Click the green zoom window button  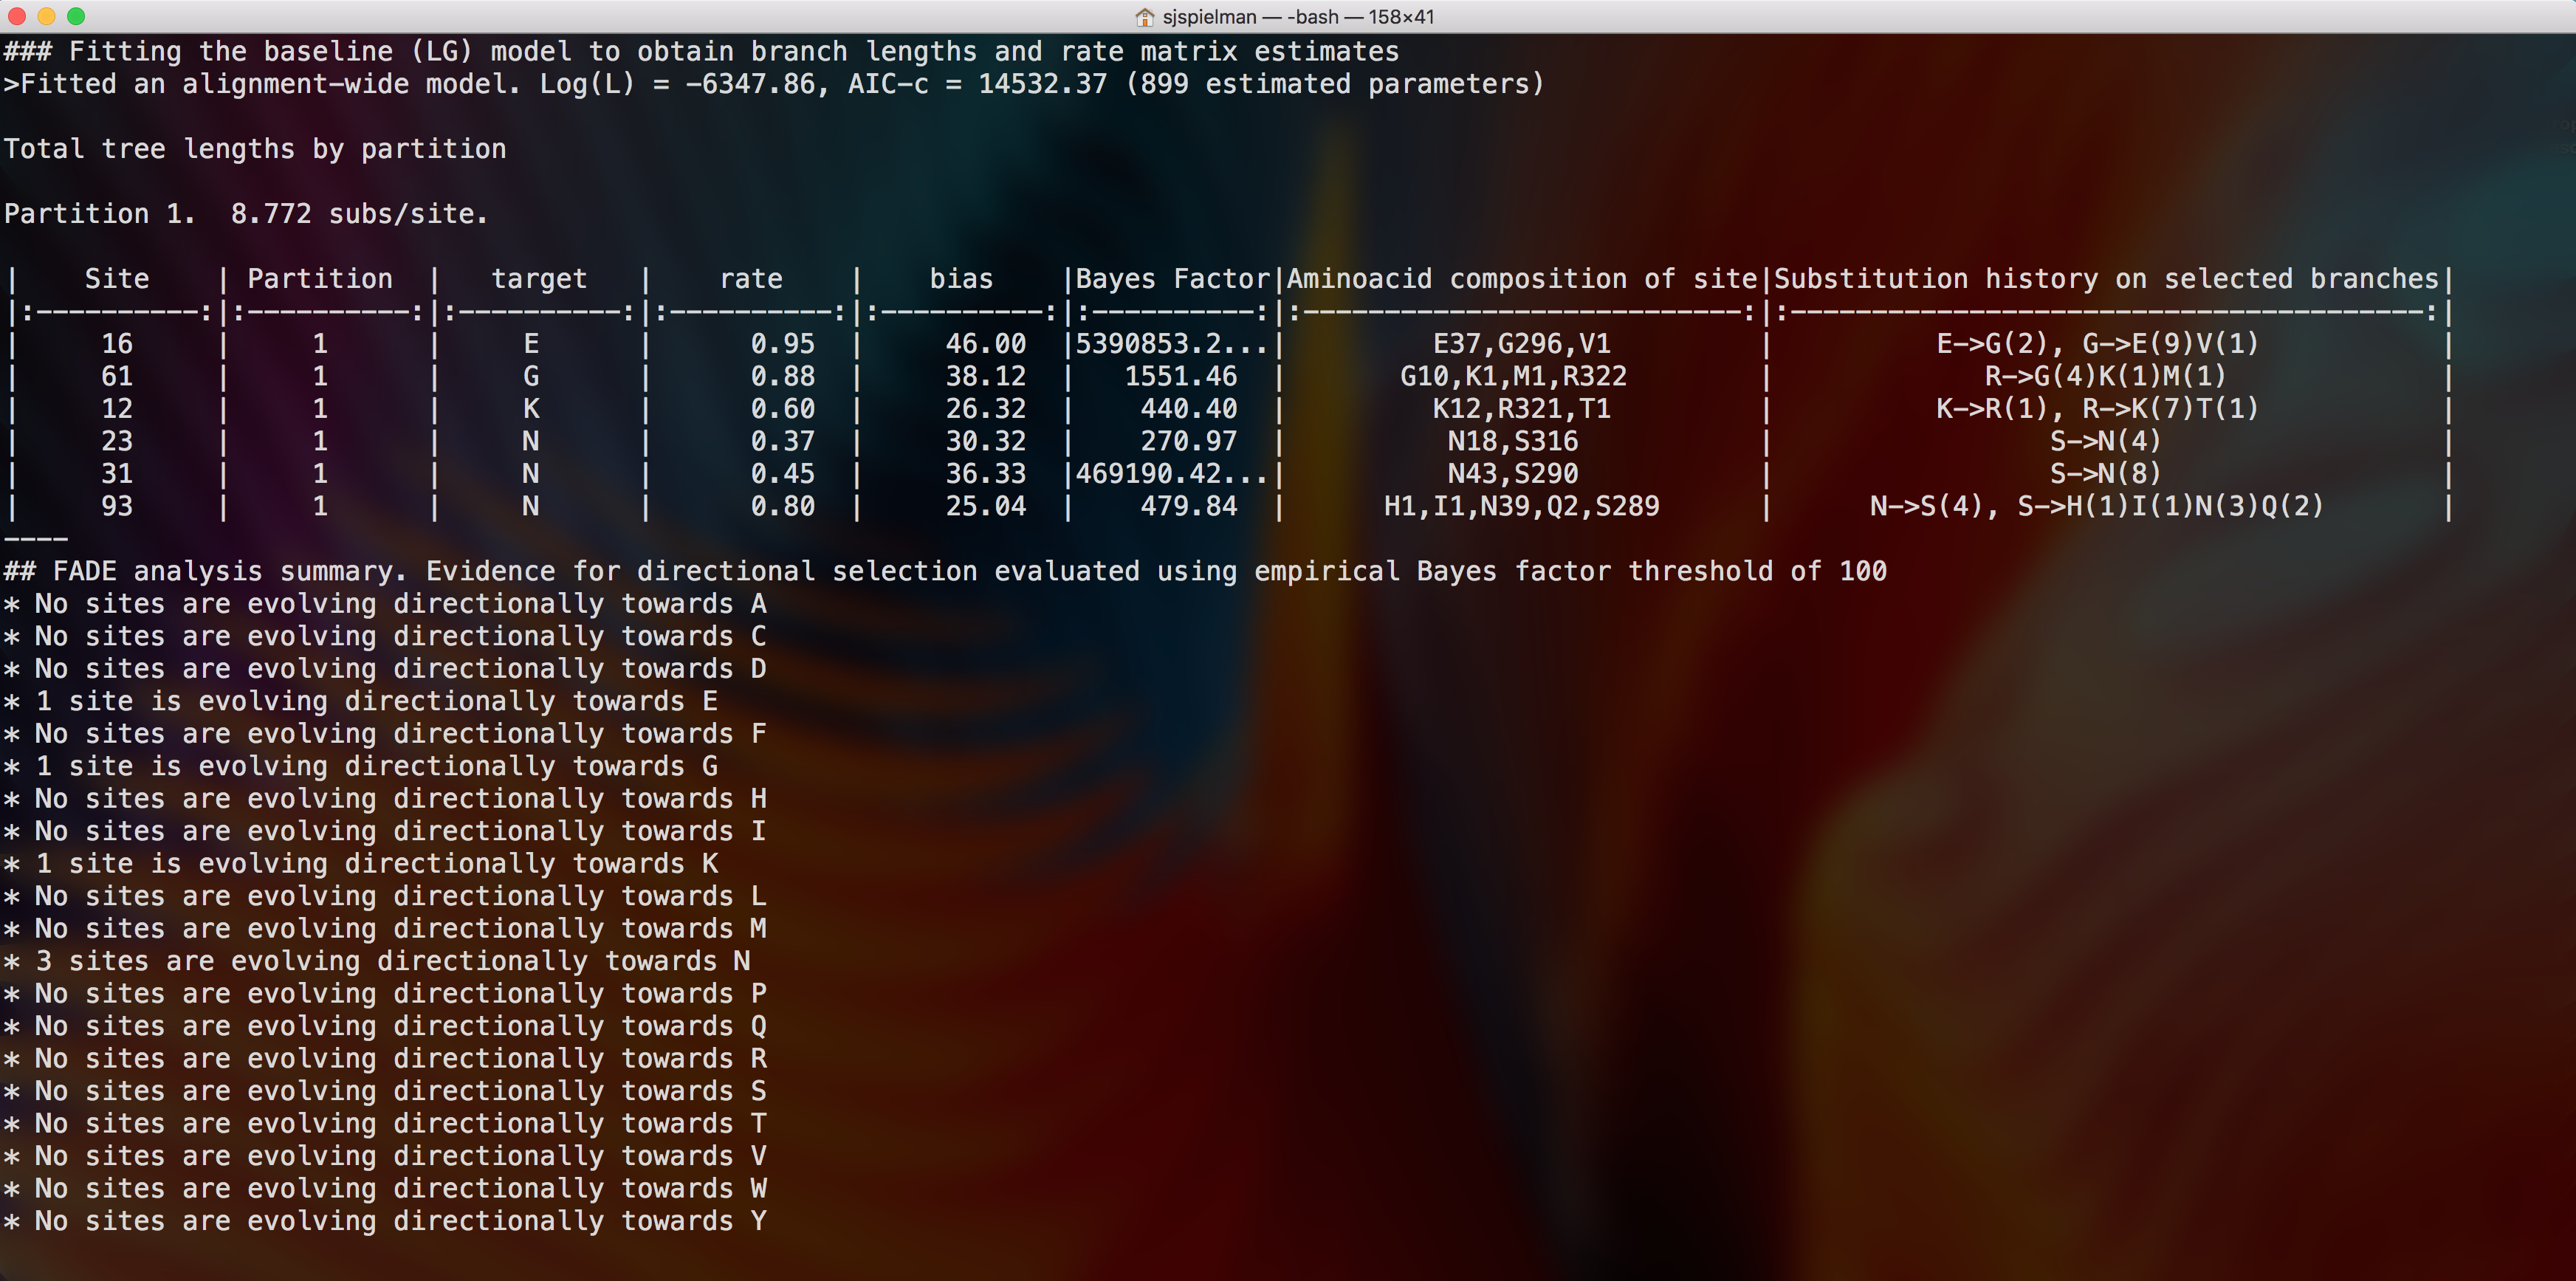(x=76, y=16)
